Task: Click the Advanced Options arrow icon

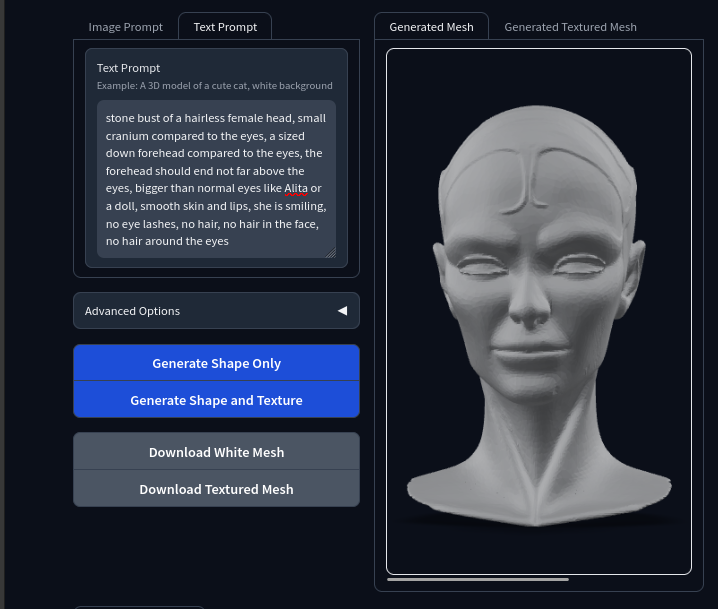Action: click(x=343, y=311)
